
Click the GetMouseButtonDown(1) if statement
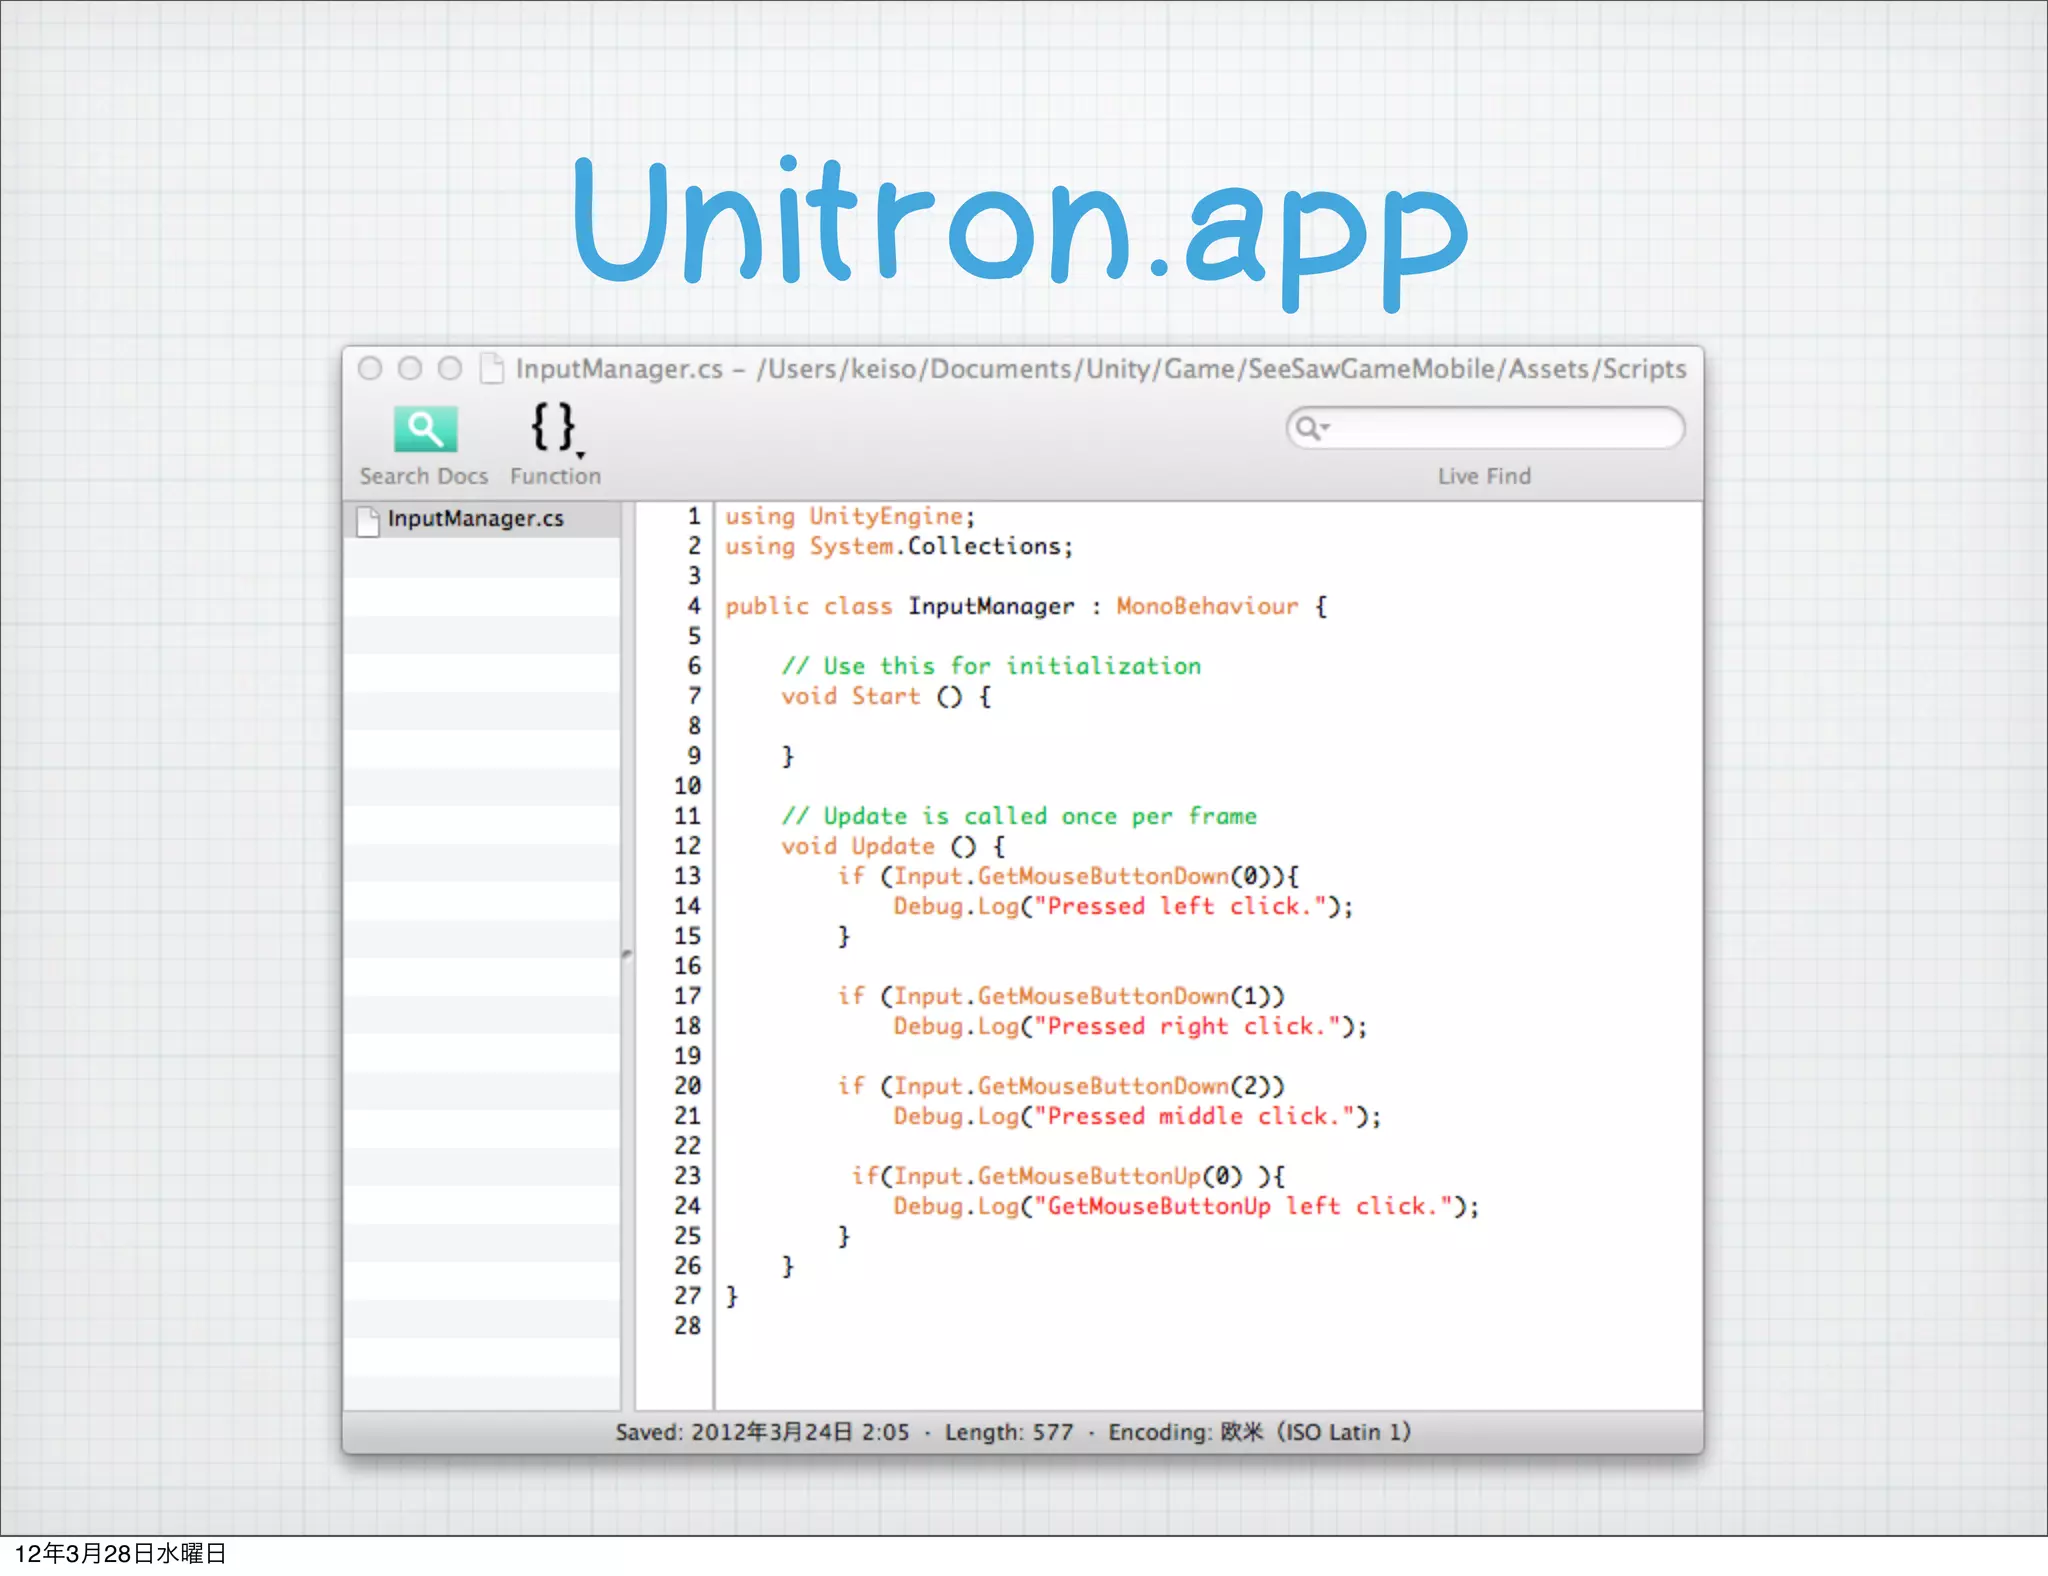(x=1061, y=996)
